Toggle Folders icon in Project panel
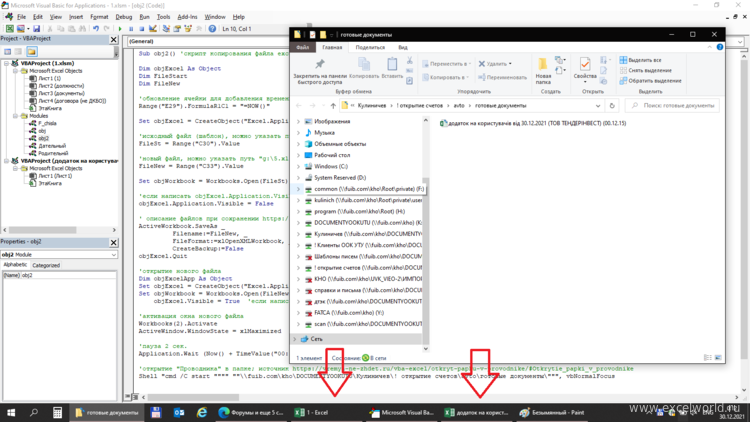 click(x=32, y=51)
